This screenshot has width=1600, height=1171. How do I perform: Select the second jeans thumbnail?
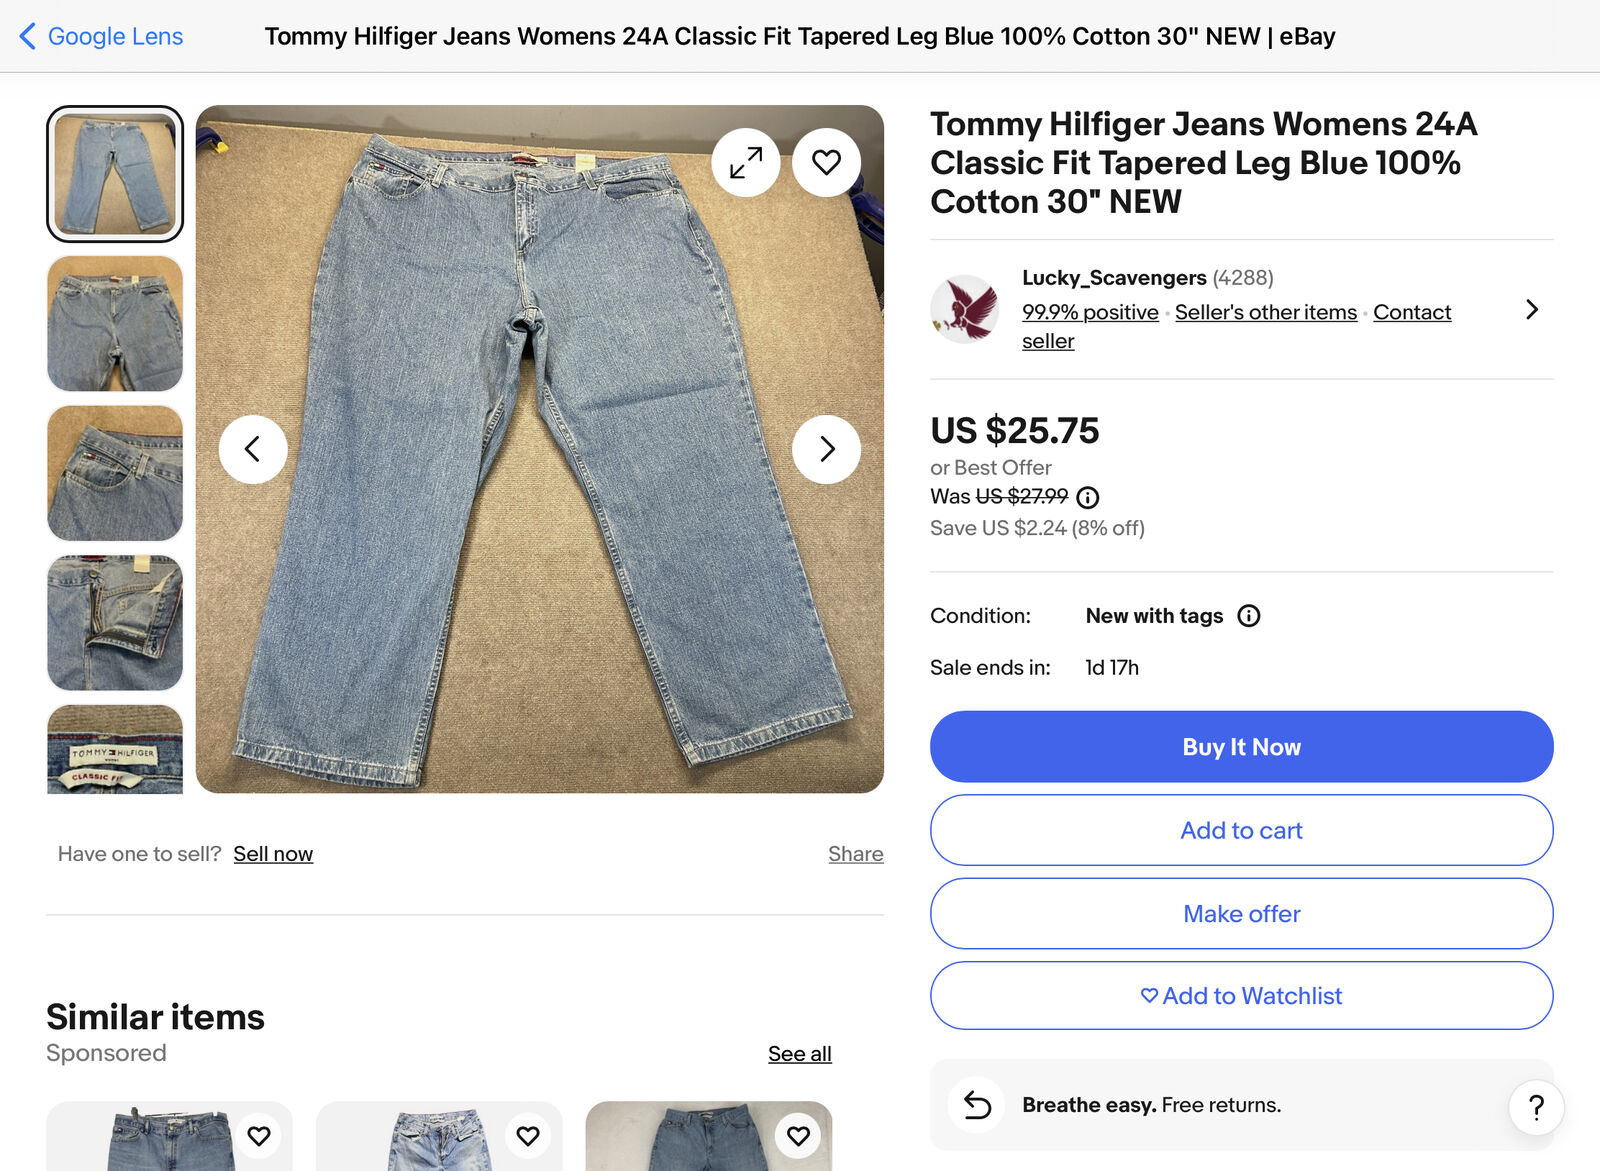click(x=115, y=323)
